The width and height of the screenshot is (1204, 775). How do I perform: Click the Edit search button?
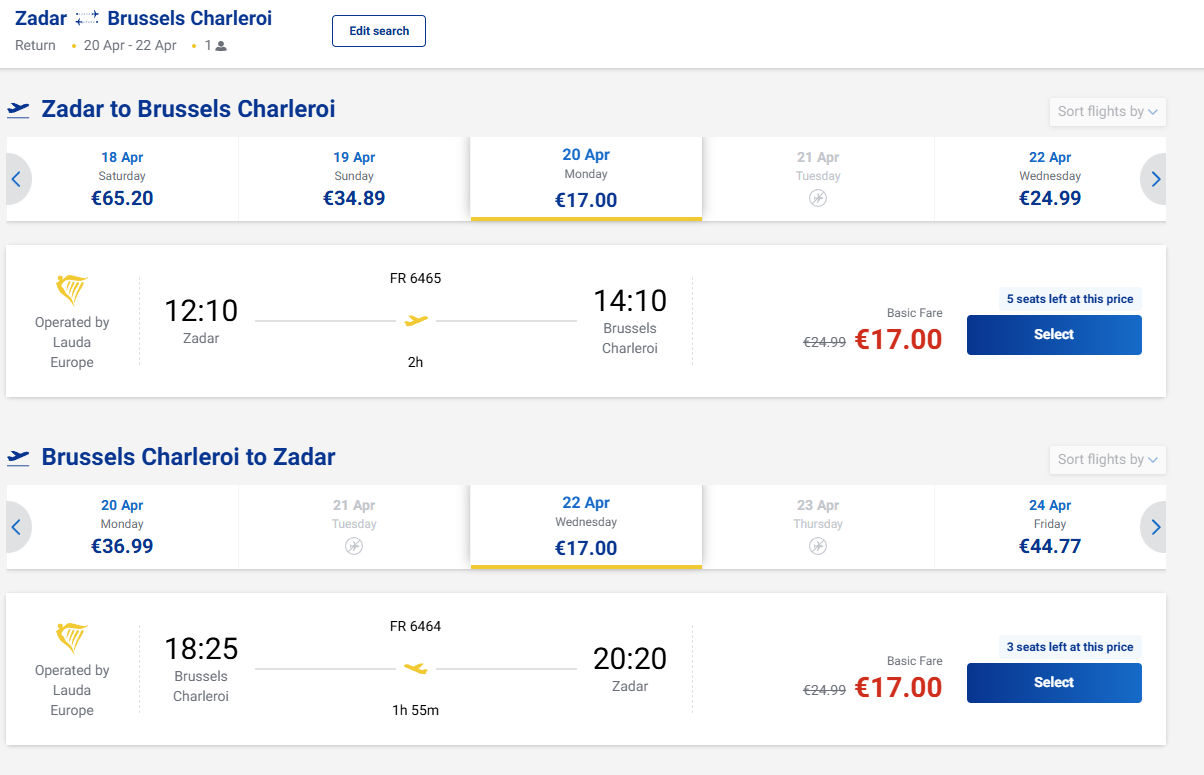pos(379,31)
